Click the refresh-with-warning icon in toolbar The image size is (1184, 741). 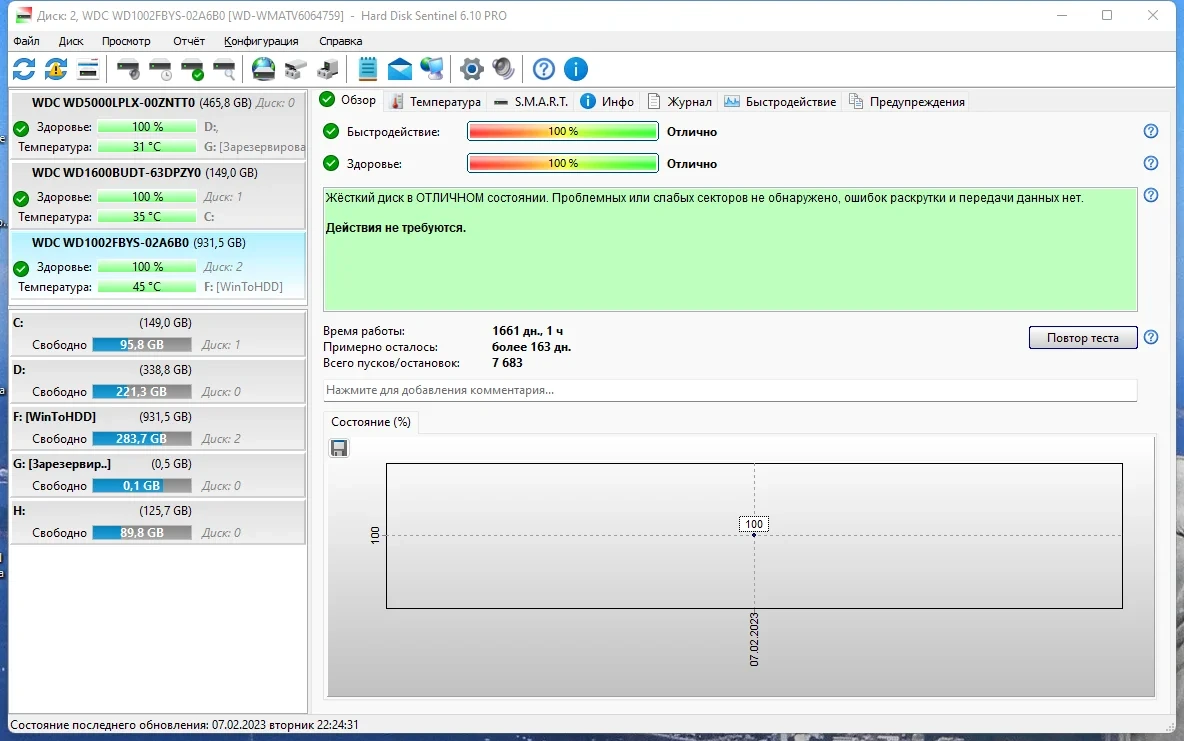tap(56, 69)
